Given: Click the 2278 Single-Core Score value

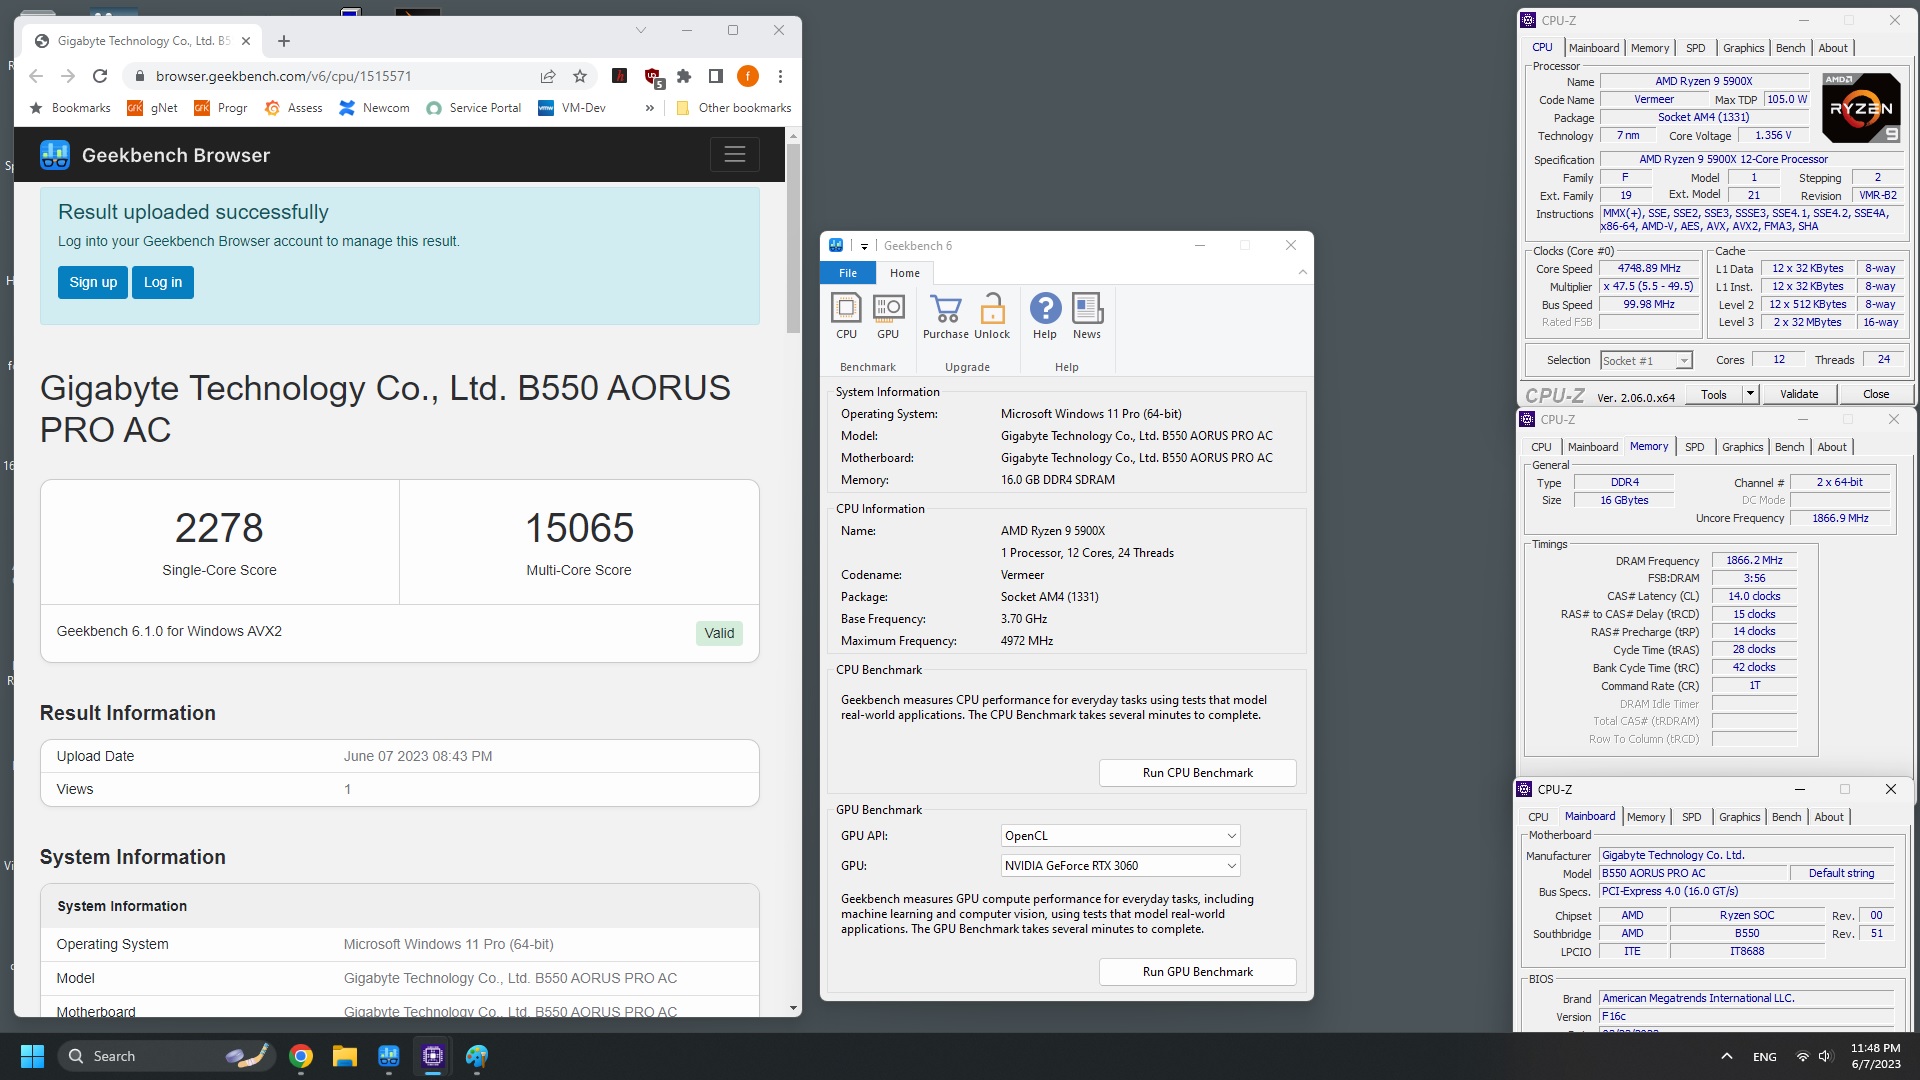Looking at the screenshot, I should click(x=219, y=528).
